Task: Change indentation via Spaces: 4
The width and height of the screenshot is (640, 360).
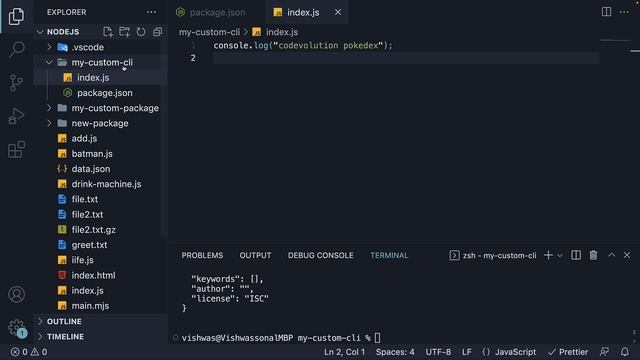Action: pyautogui.click(x=395, y=352)
